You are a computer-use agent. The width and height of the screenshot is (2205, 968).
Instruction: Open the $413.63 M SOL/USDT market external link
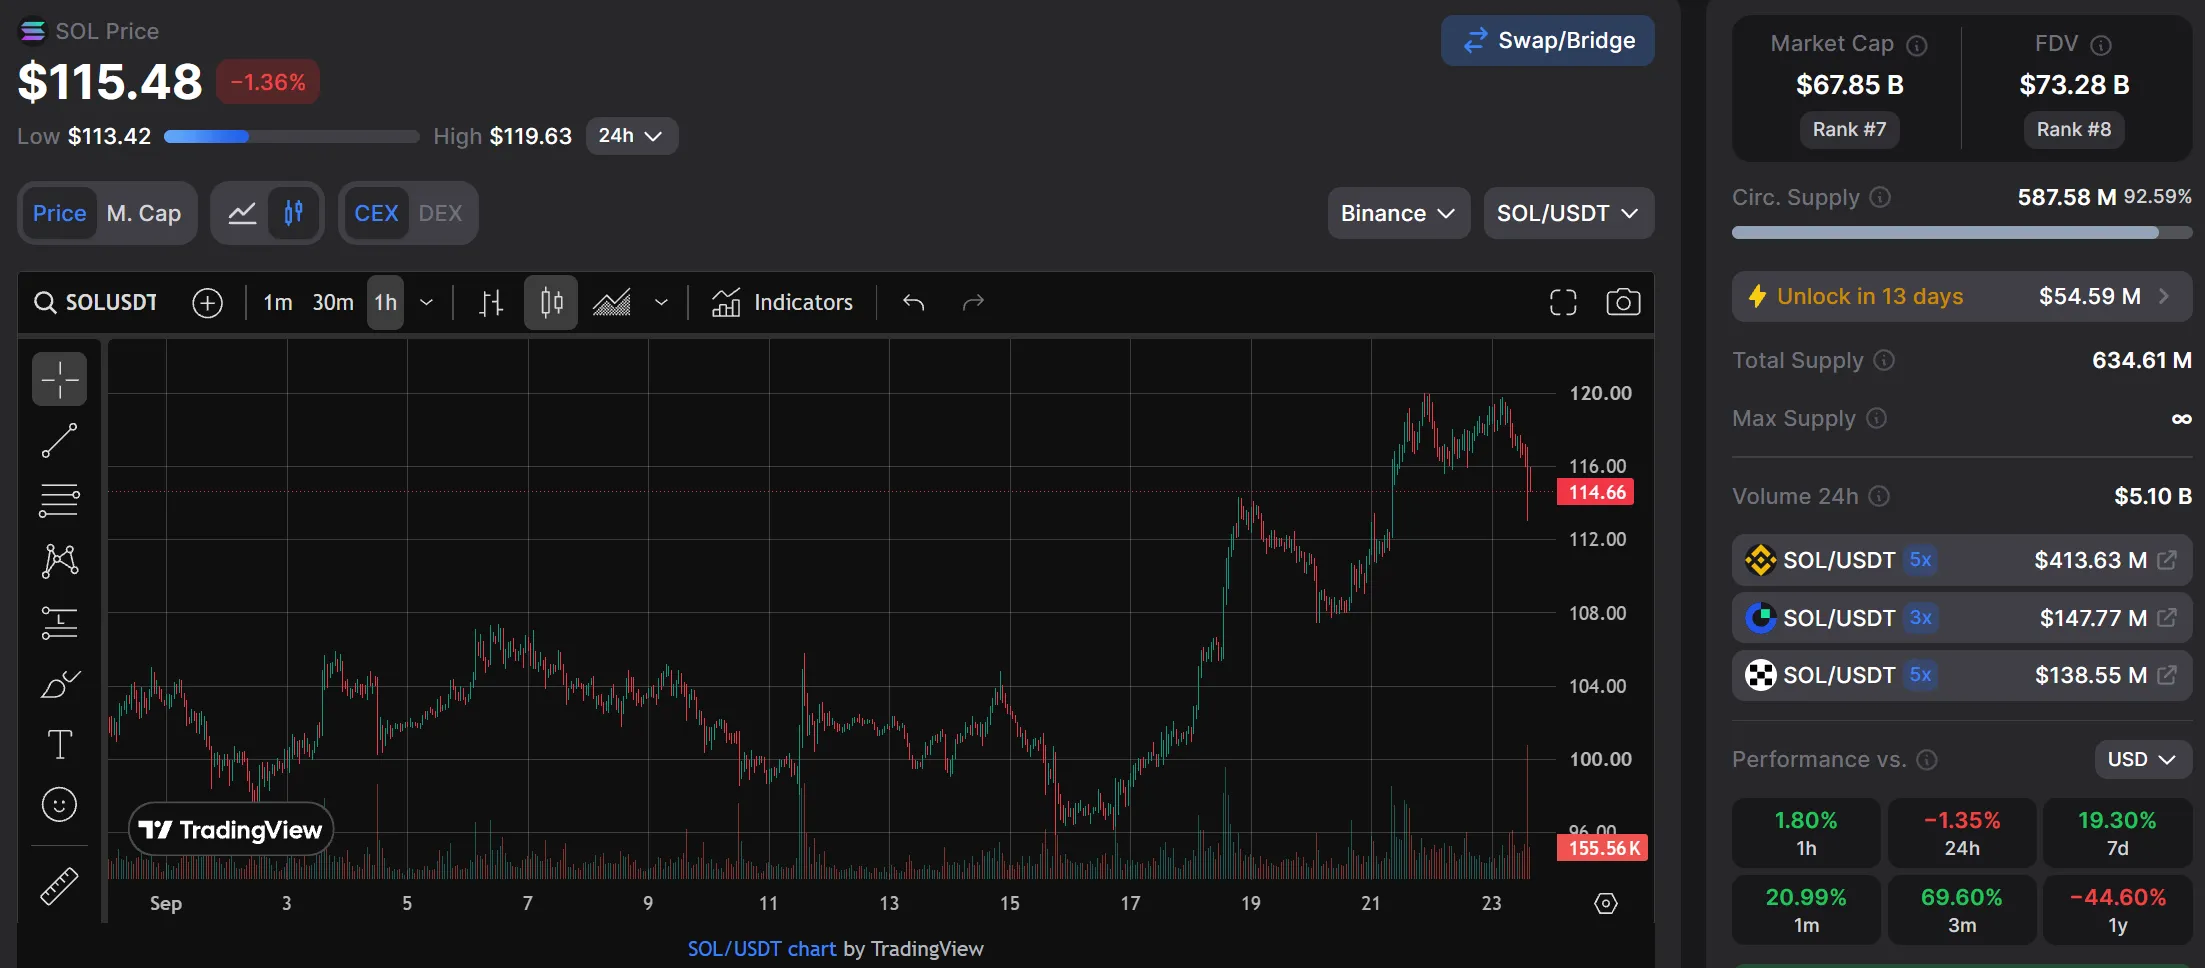coord(2167,560)
